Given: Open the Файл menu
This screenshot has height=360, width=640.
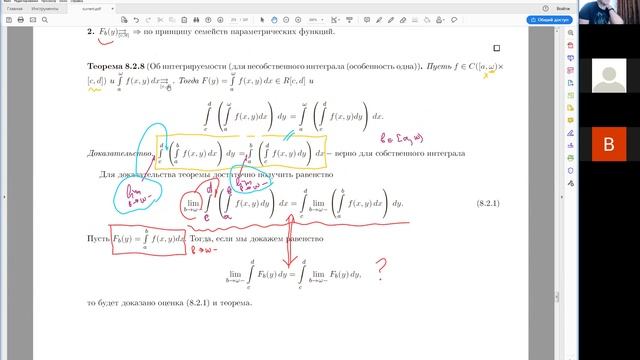Looking at the screenshot, I should (7, 1).
